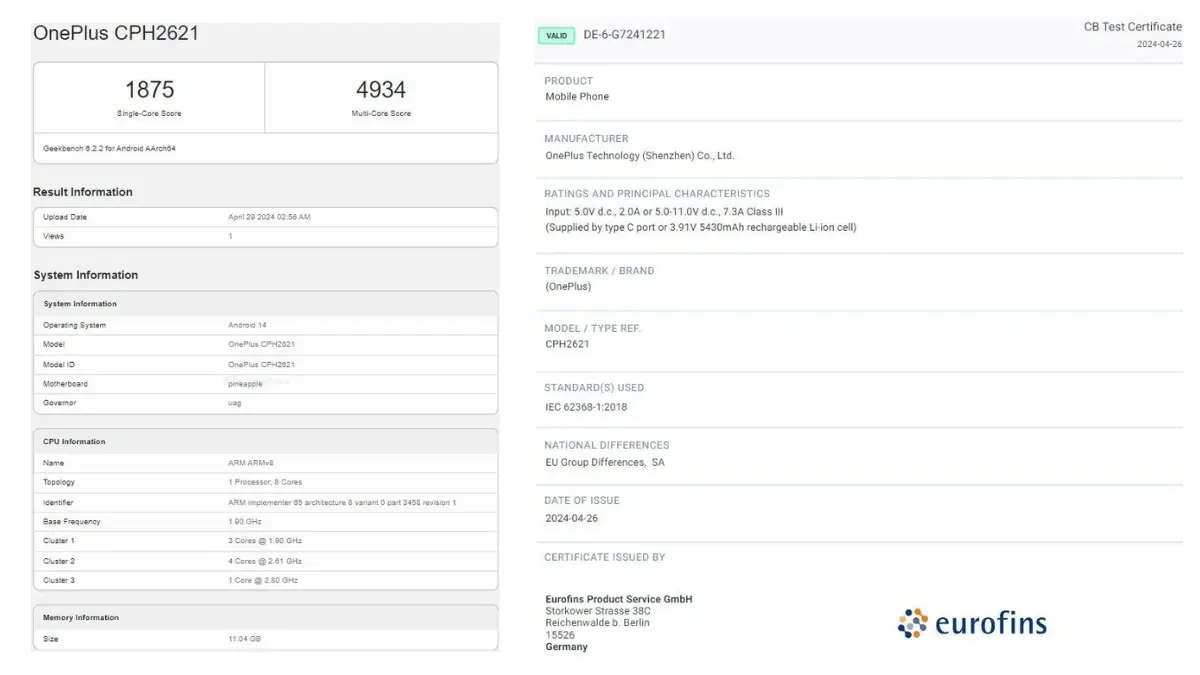Click the 'STANDARD(S) USED' label

tap(594, 388)
